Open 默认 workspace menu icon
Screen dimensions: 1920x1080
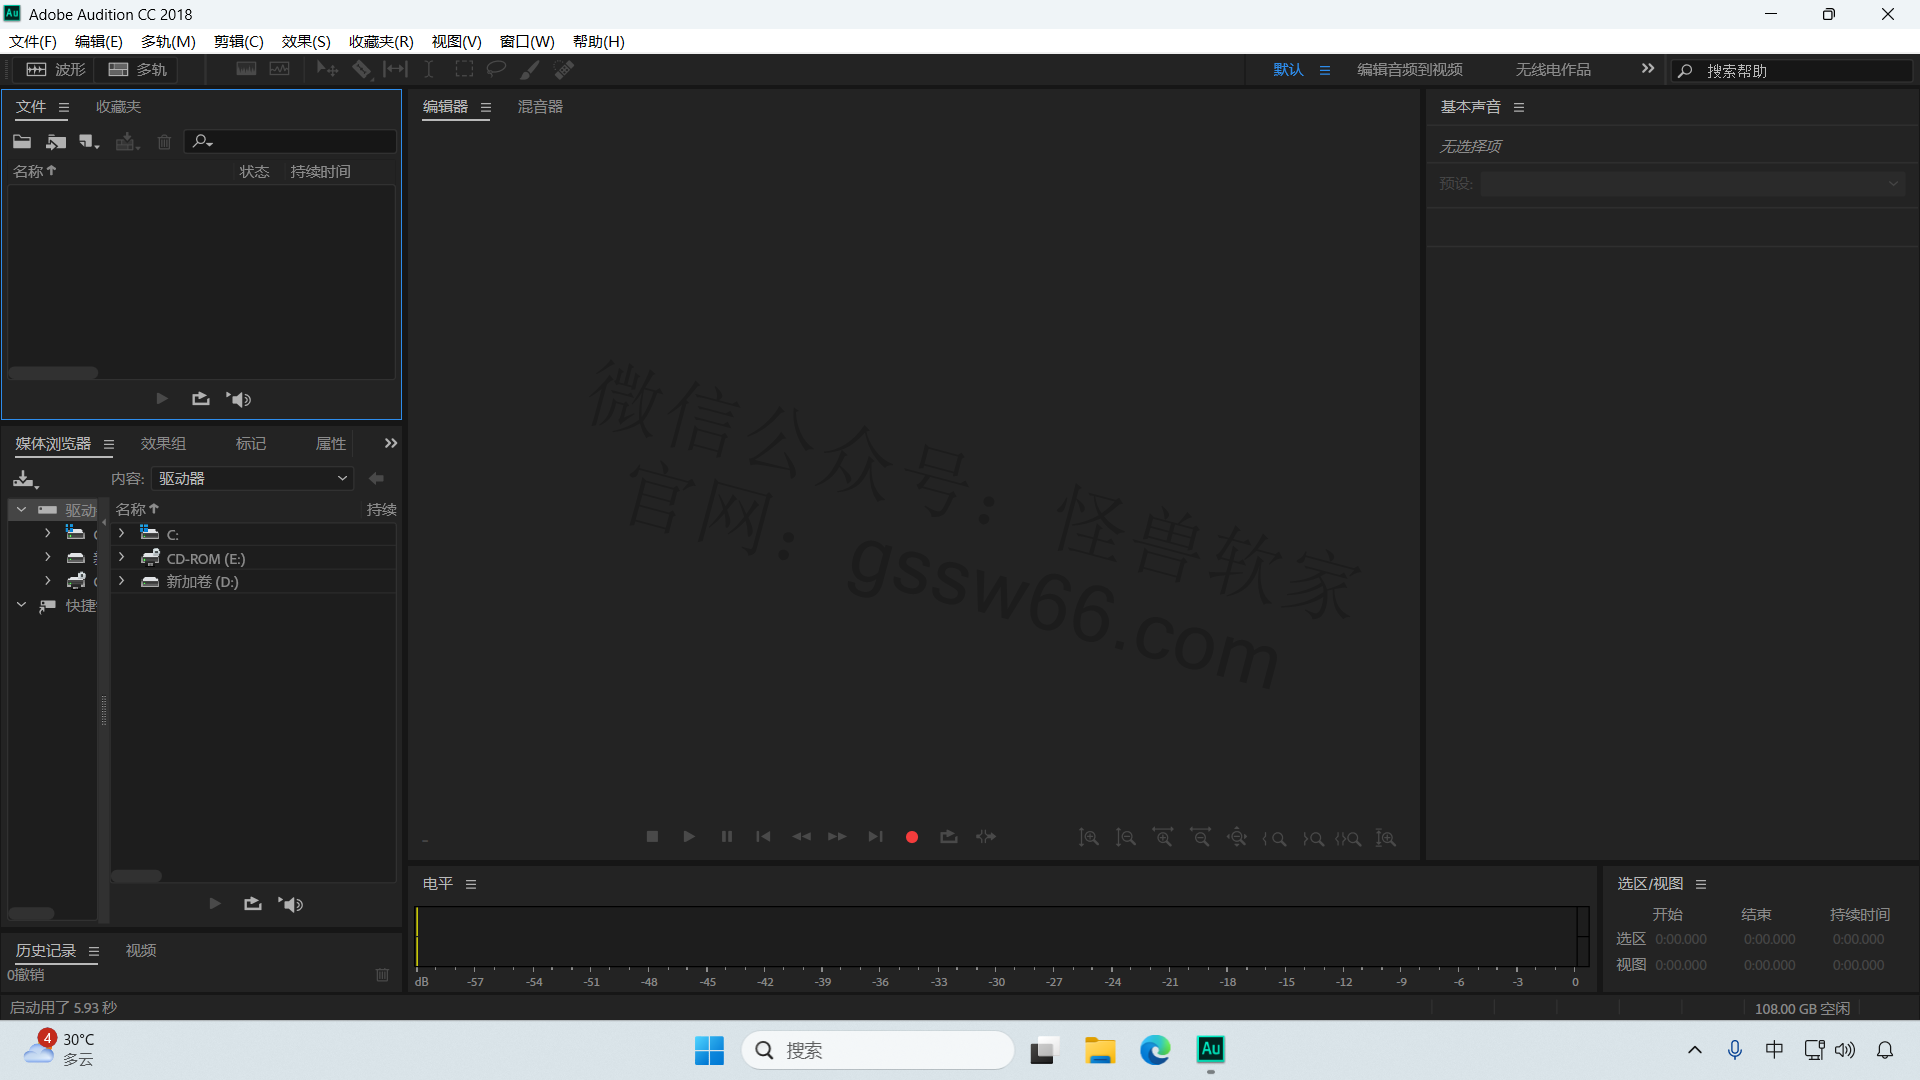pyautogui.click(x=1325, y=70)
